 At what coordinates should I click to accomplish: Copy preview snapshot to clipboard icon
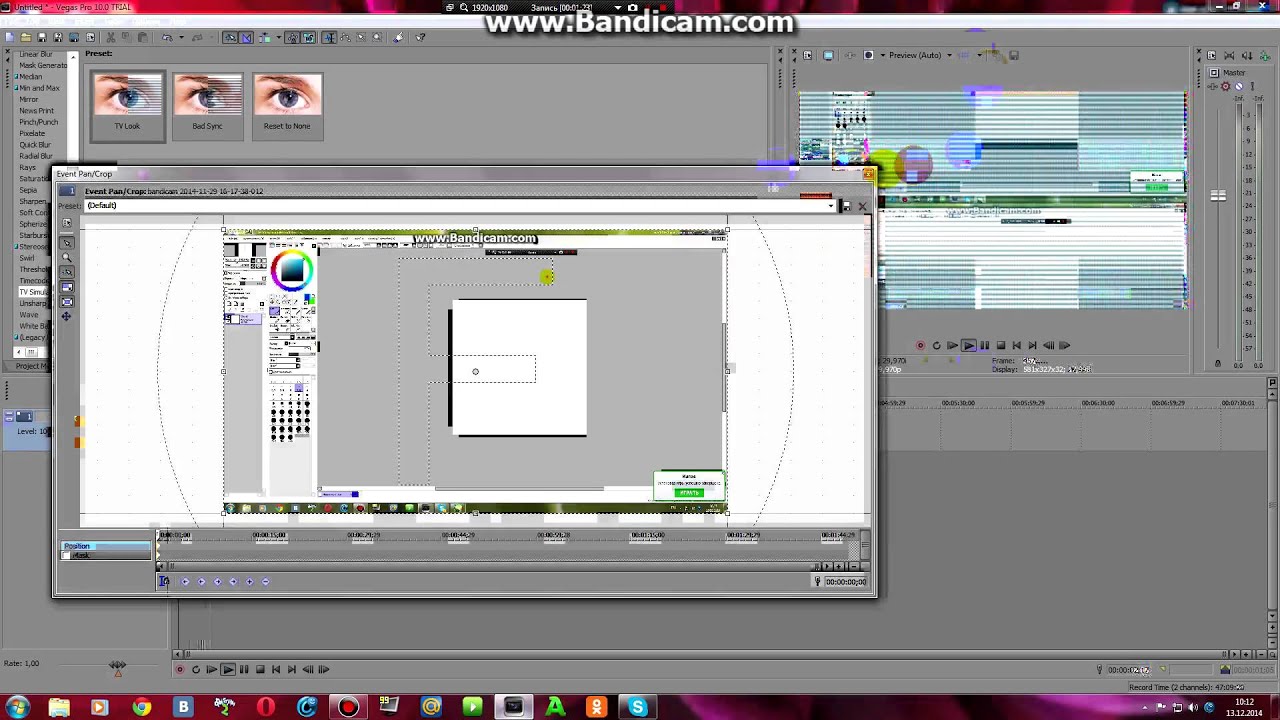996,55
